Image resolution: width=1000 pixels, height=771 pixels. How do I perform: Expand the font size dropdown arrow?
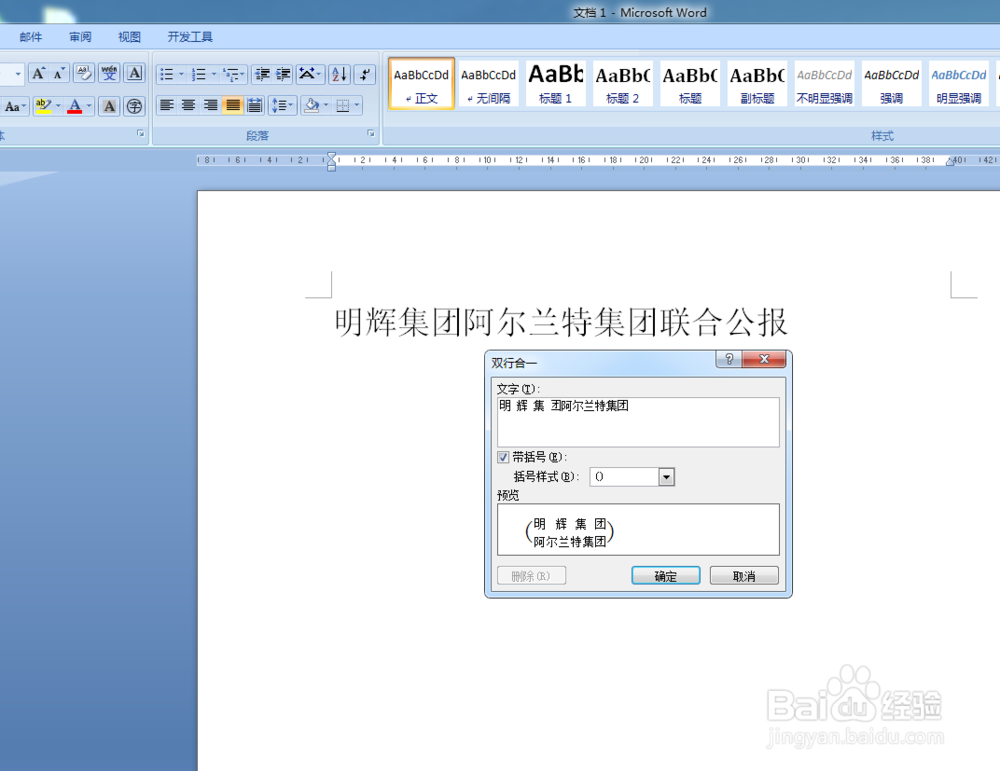18,74
